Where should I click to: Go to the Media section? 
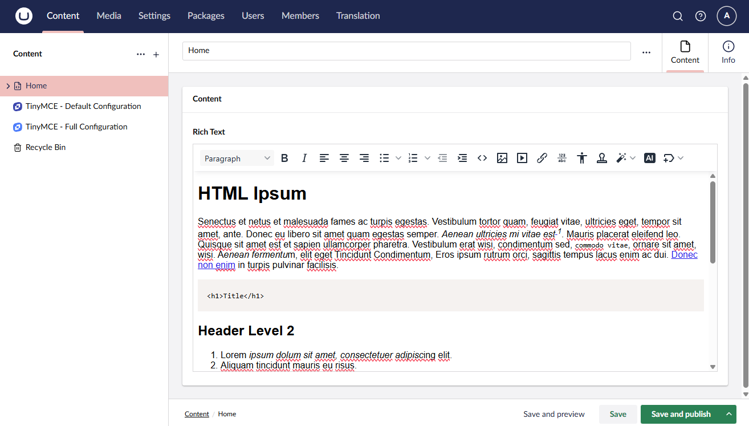click(109, 16)
